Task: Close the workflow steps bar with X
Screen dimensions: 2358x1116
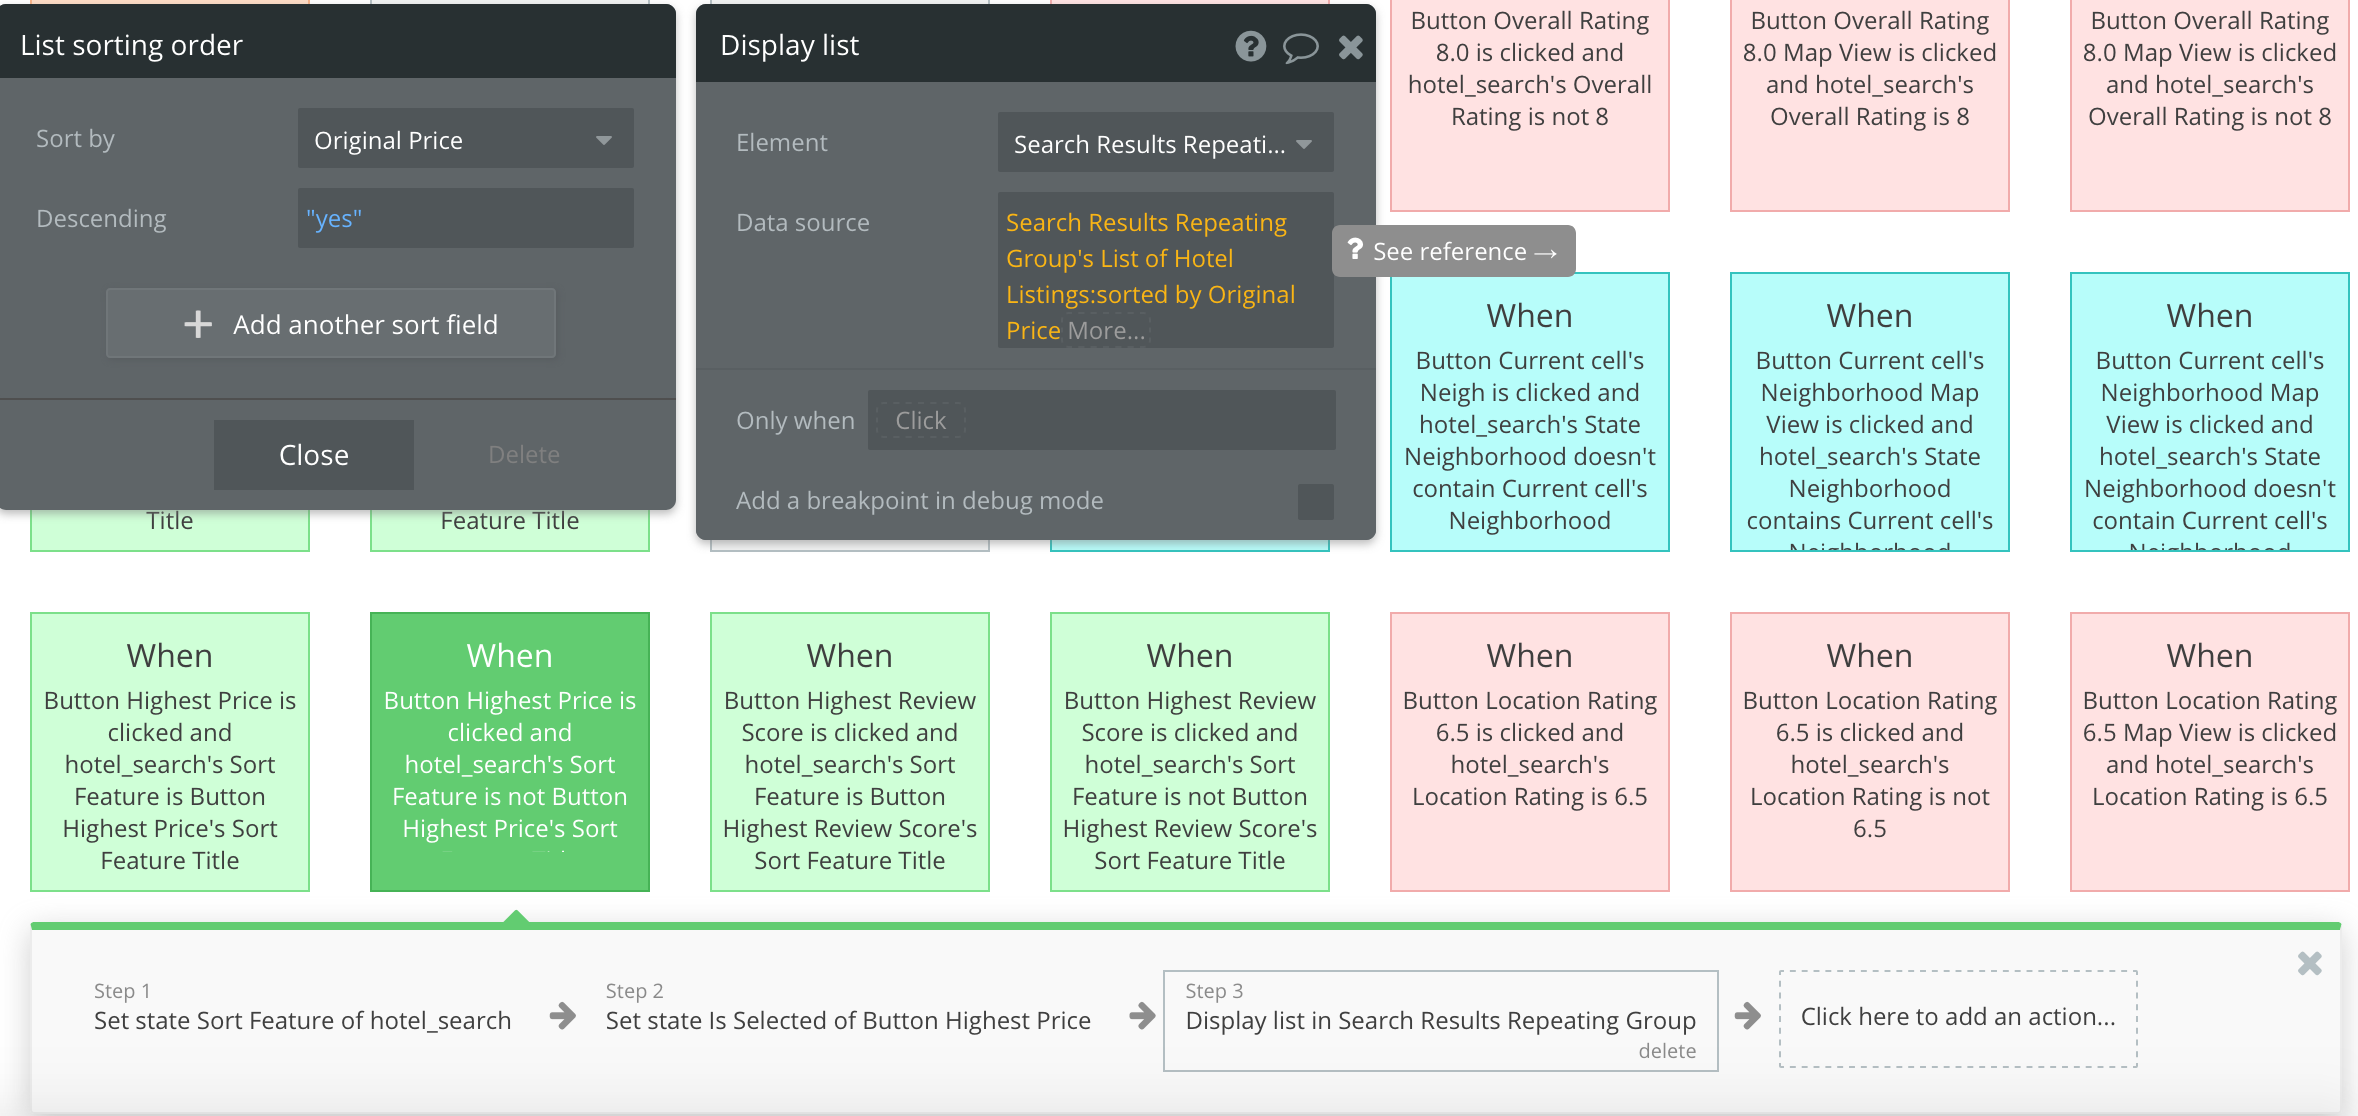Action: pyautogui.click(x=2309, y=963)
